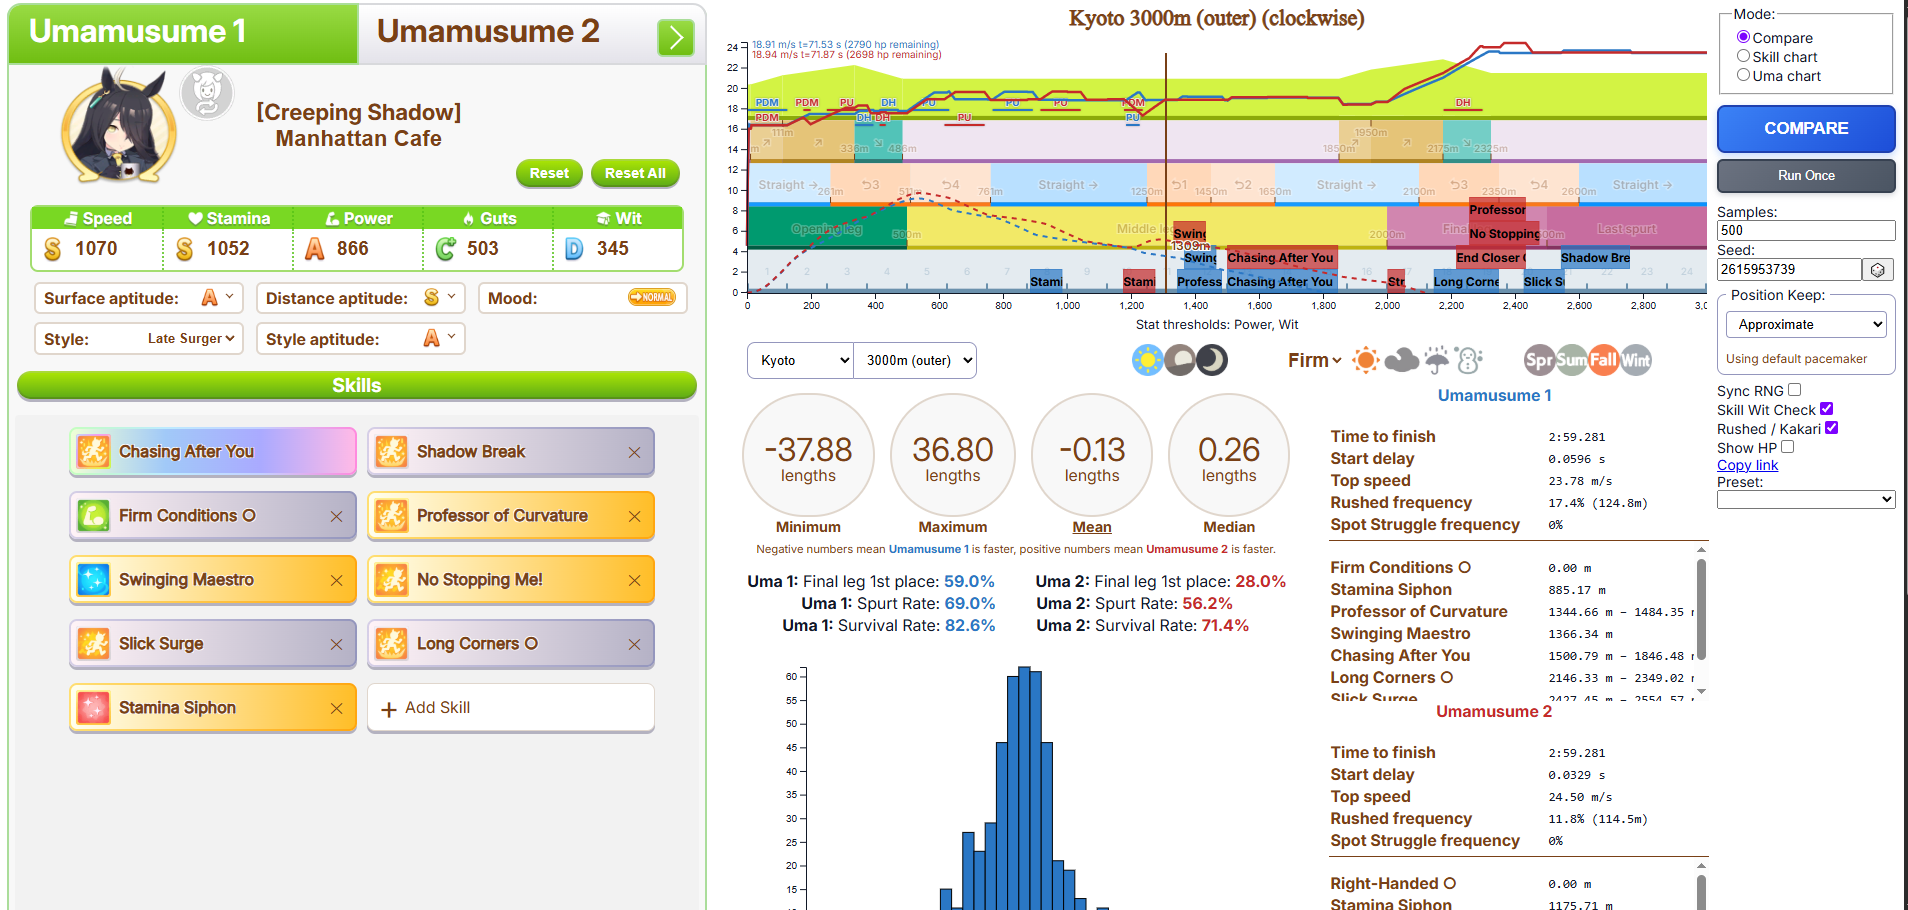
Task: Click the seed randomize dice icon
Action: 1878,270
